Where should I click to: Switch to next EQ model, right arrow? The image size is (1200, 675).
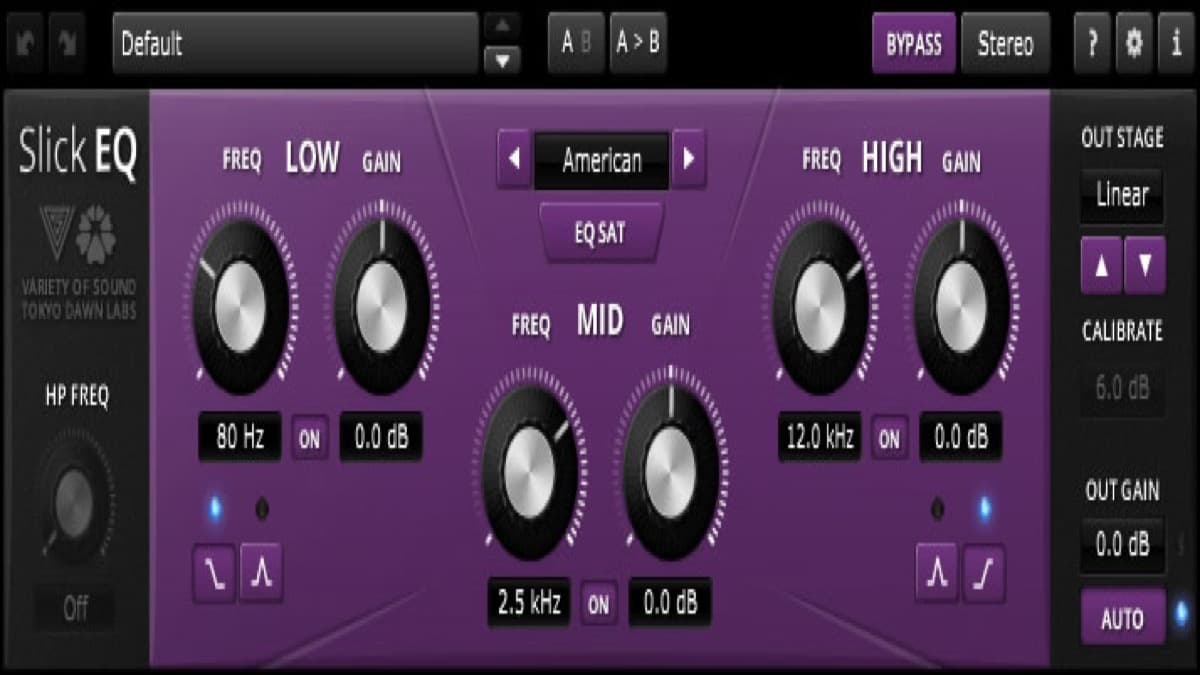click(x=689, y=160)
